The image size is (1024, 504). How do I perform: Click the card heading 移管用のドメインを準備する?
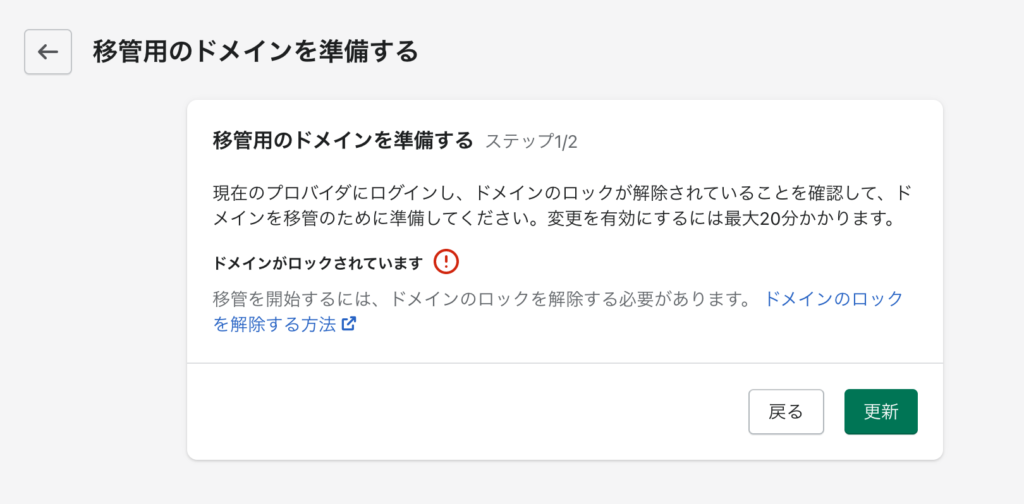click(x=343, y=141)
